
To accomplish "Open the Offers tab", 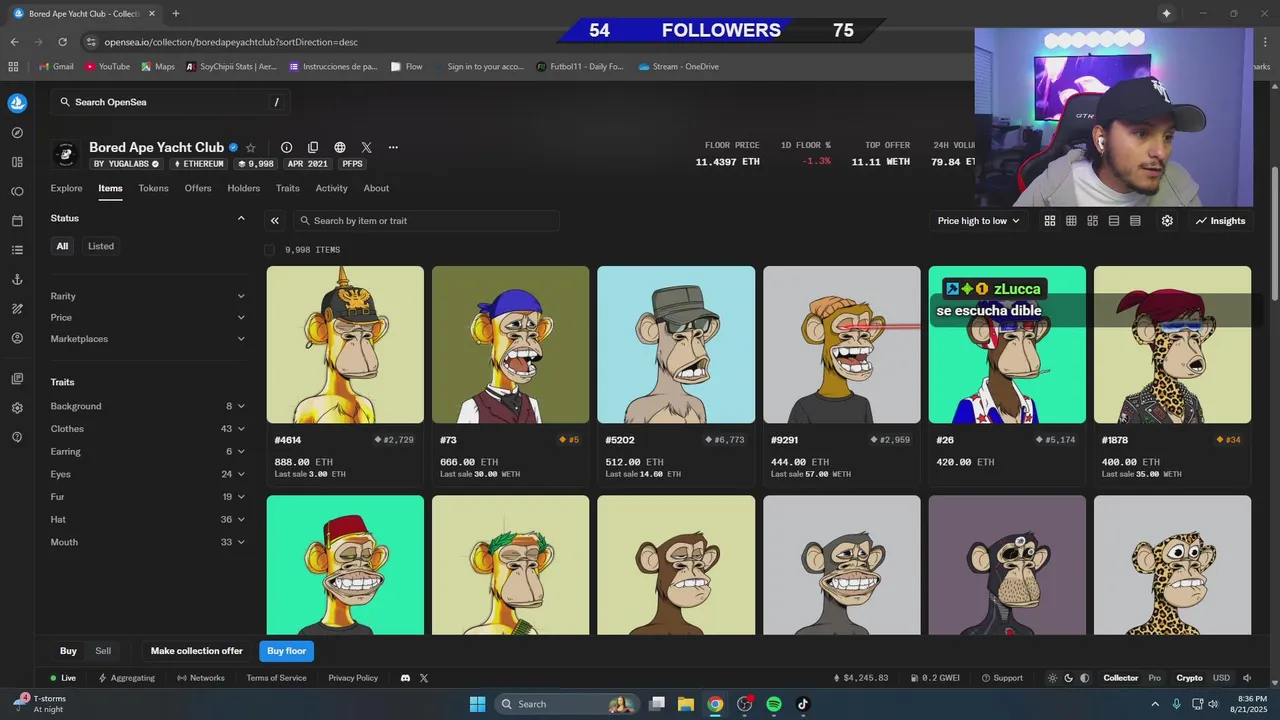I will click(198, 188).
